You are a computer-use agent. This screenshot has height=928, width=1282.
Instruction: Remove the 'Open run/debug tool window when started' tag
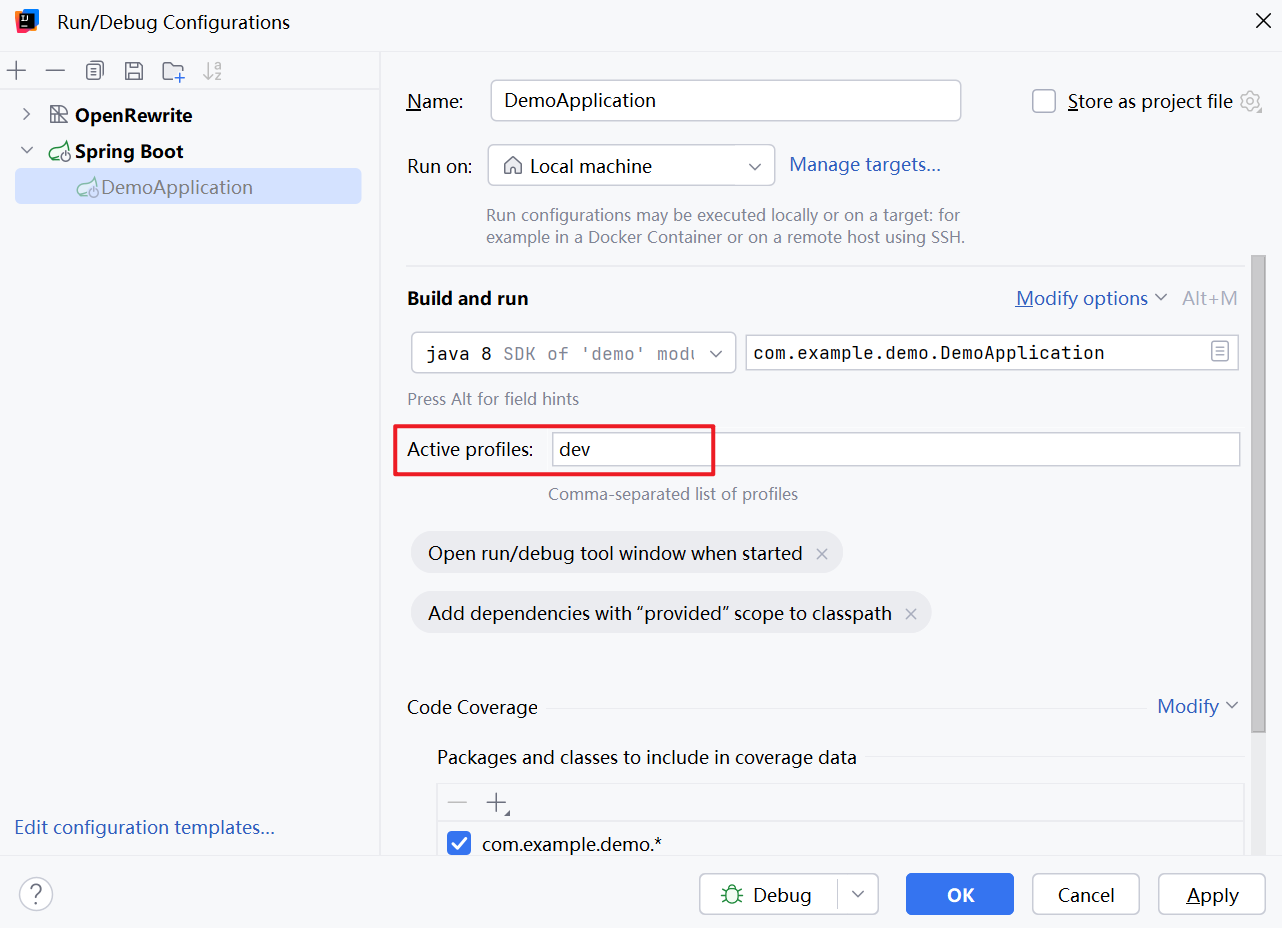click(x=822, y=553)
